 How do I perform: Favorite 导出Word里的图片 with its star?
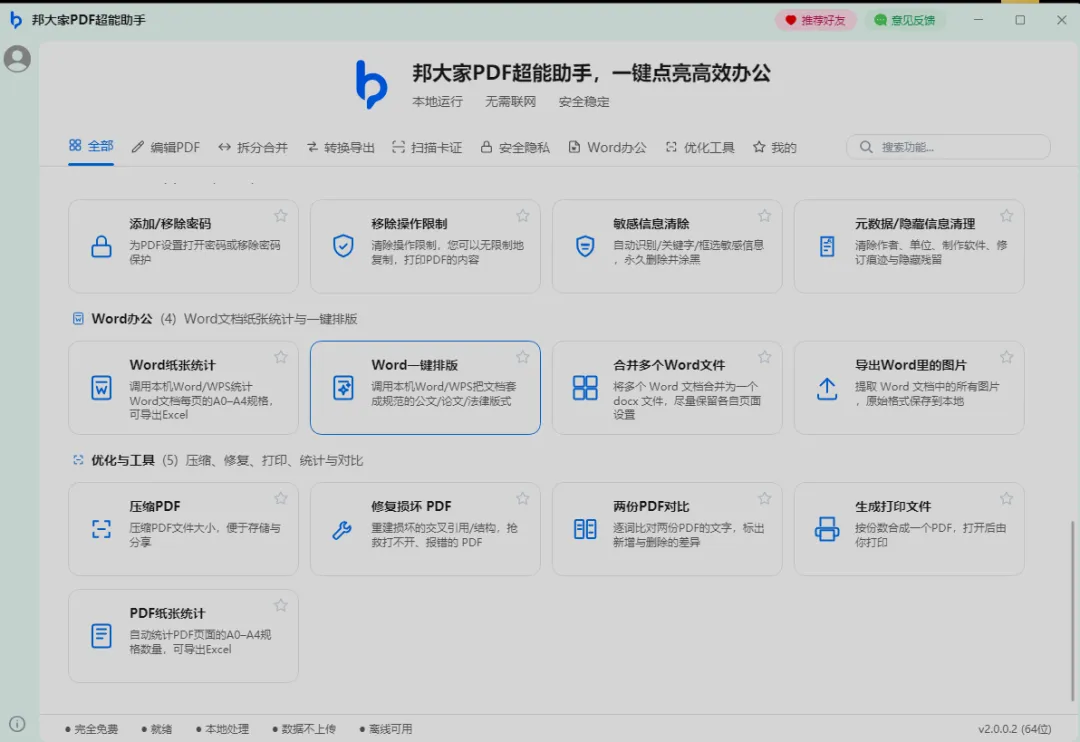pos(1006,357)
